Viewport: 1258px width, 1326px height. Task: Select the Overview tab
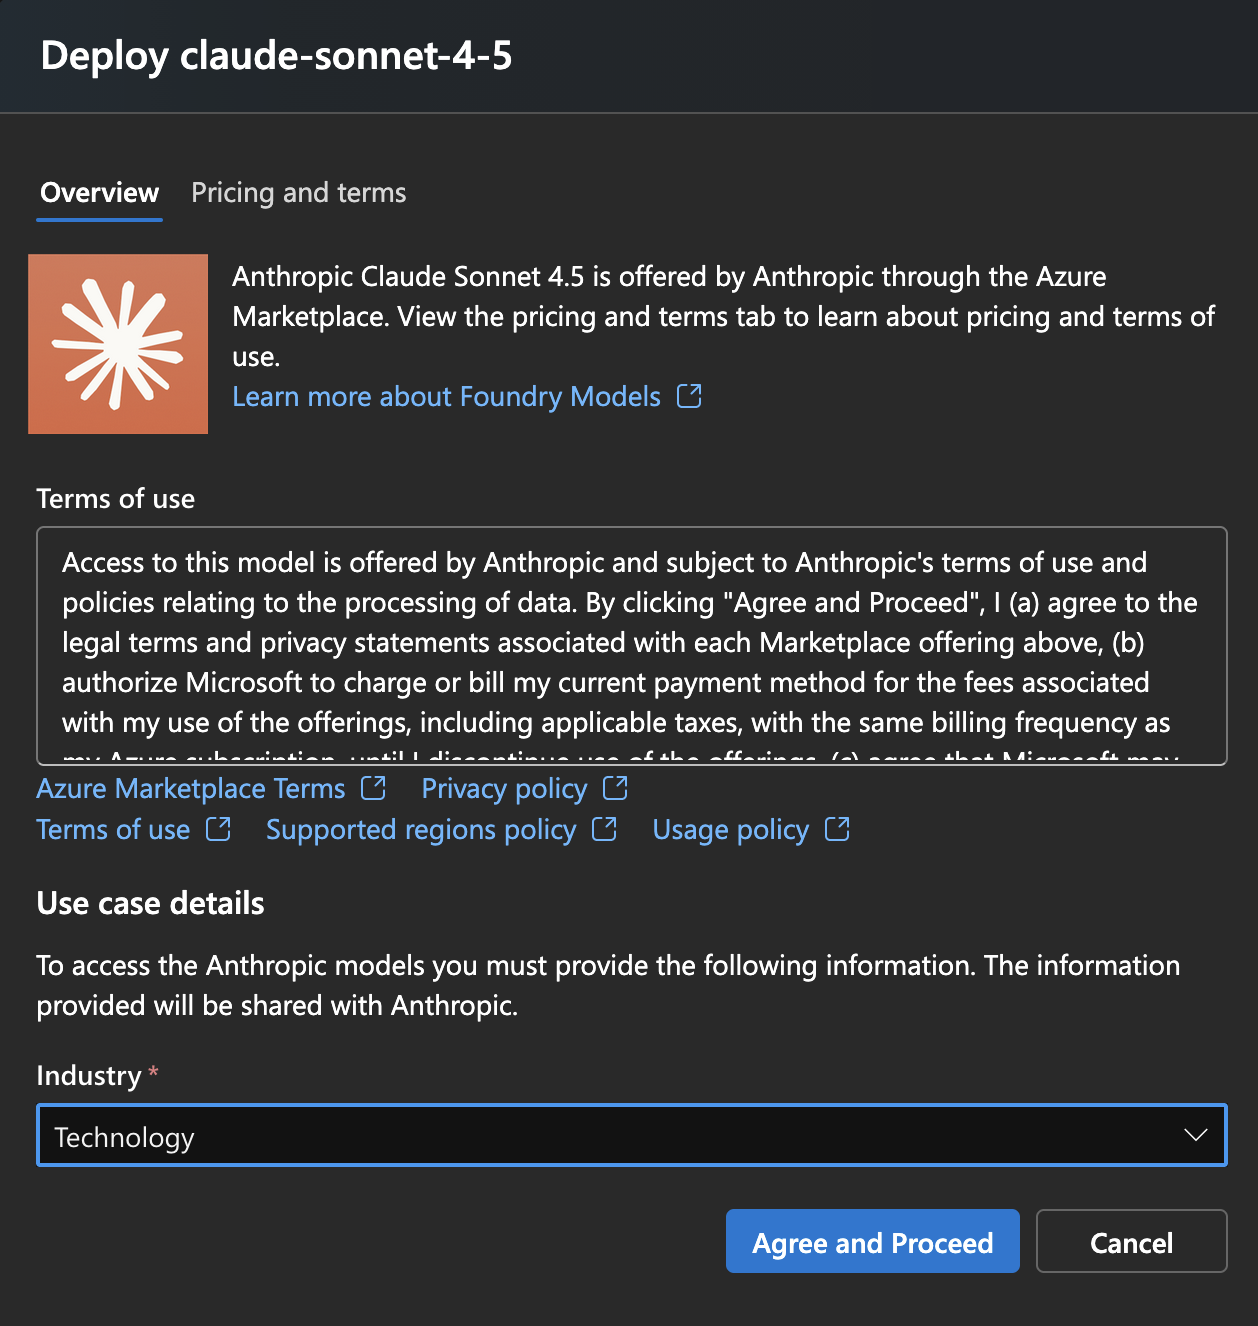coord(98,193)
